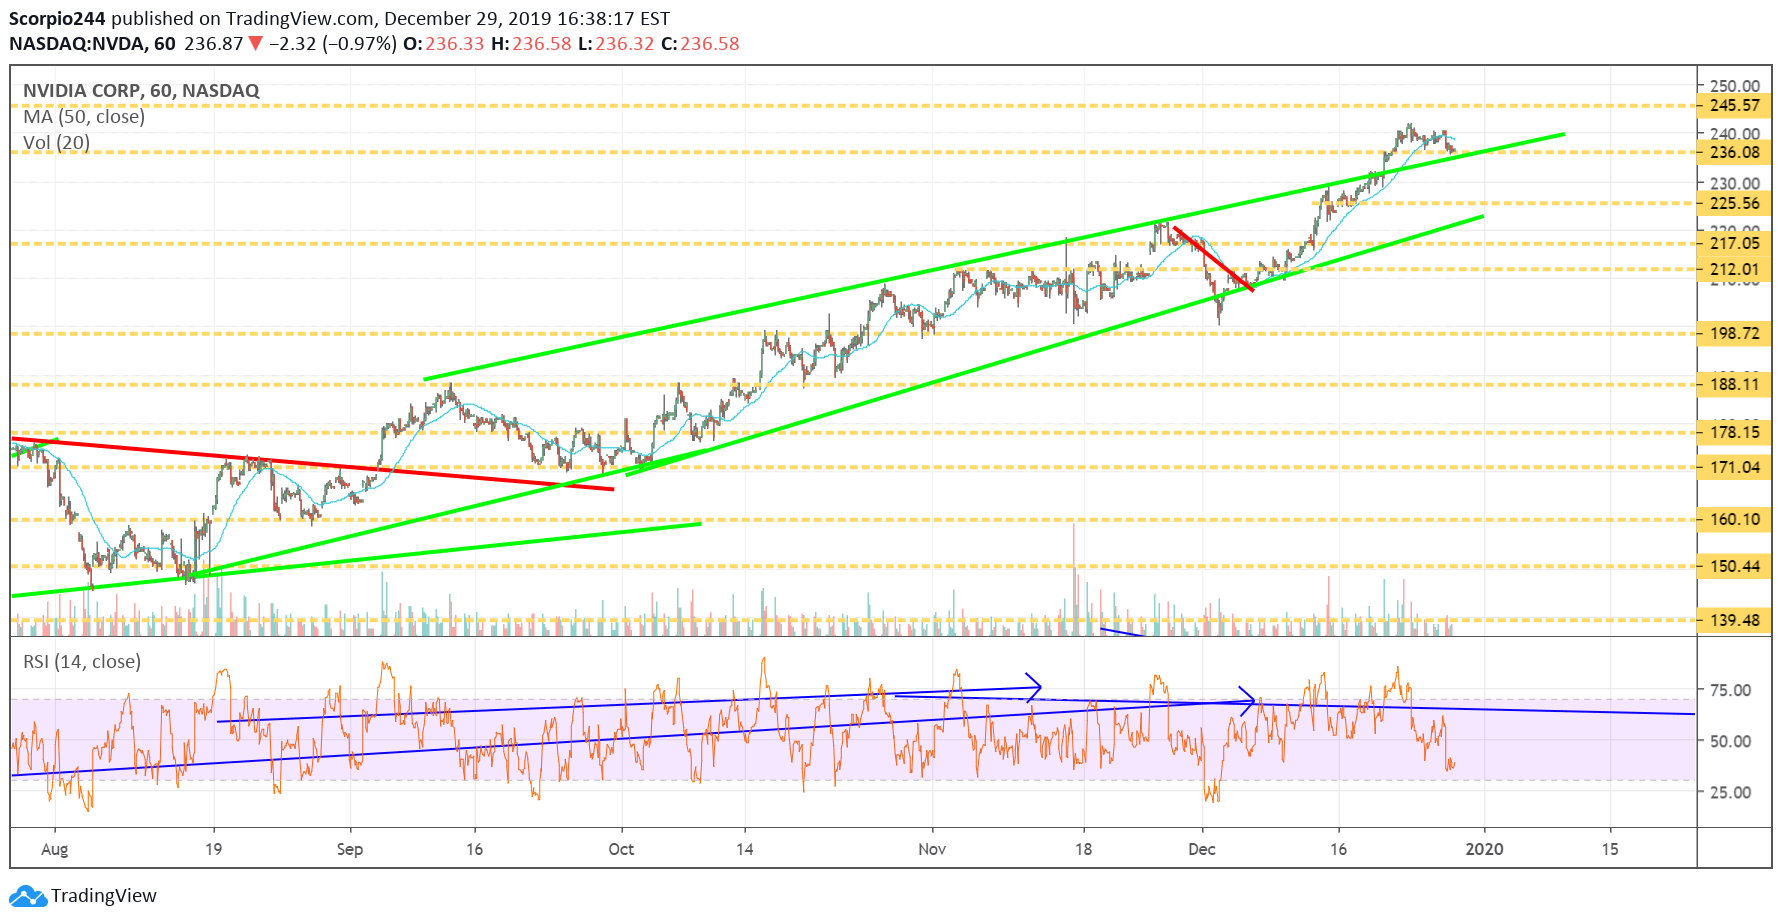The image size is (1782, 923).
Task: Click the TradingView wordmark at bottom
Action: (x=104, y=896)
